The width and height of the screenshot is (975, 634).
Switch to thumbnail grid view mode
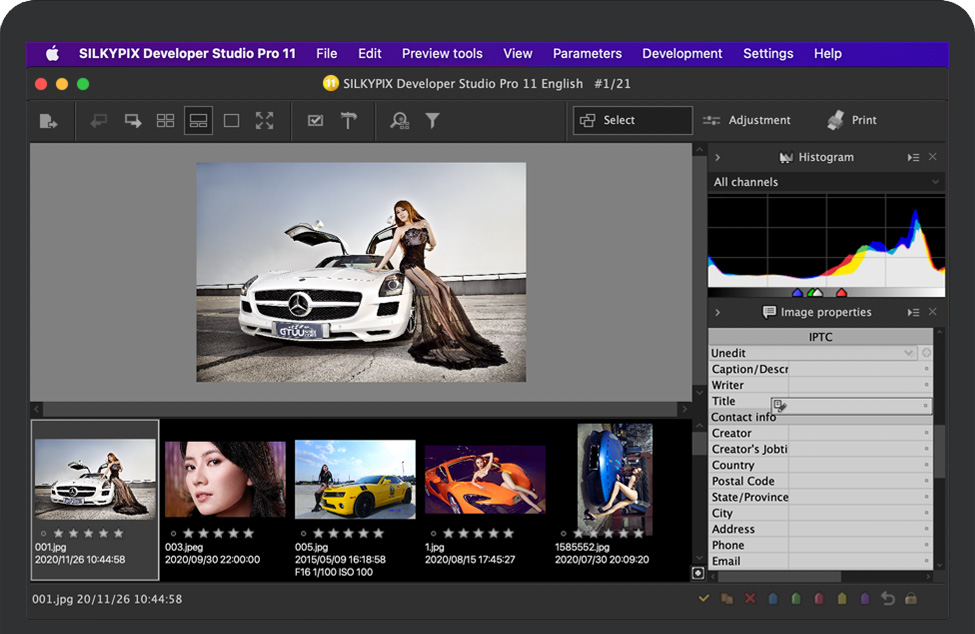point(165,121)
